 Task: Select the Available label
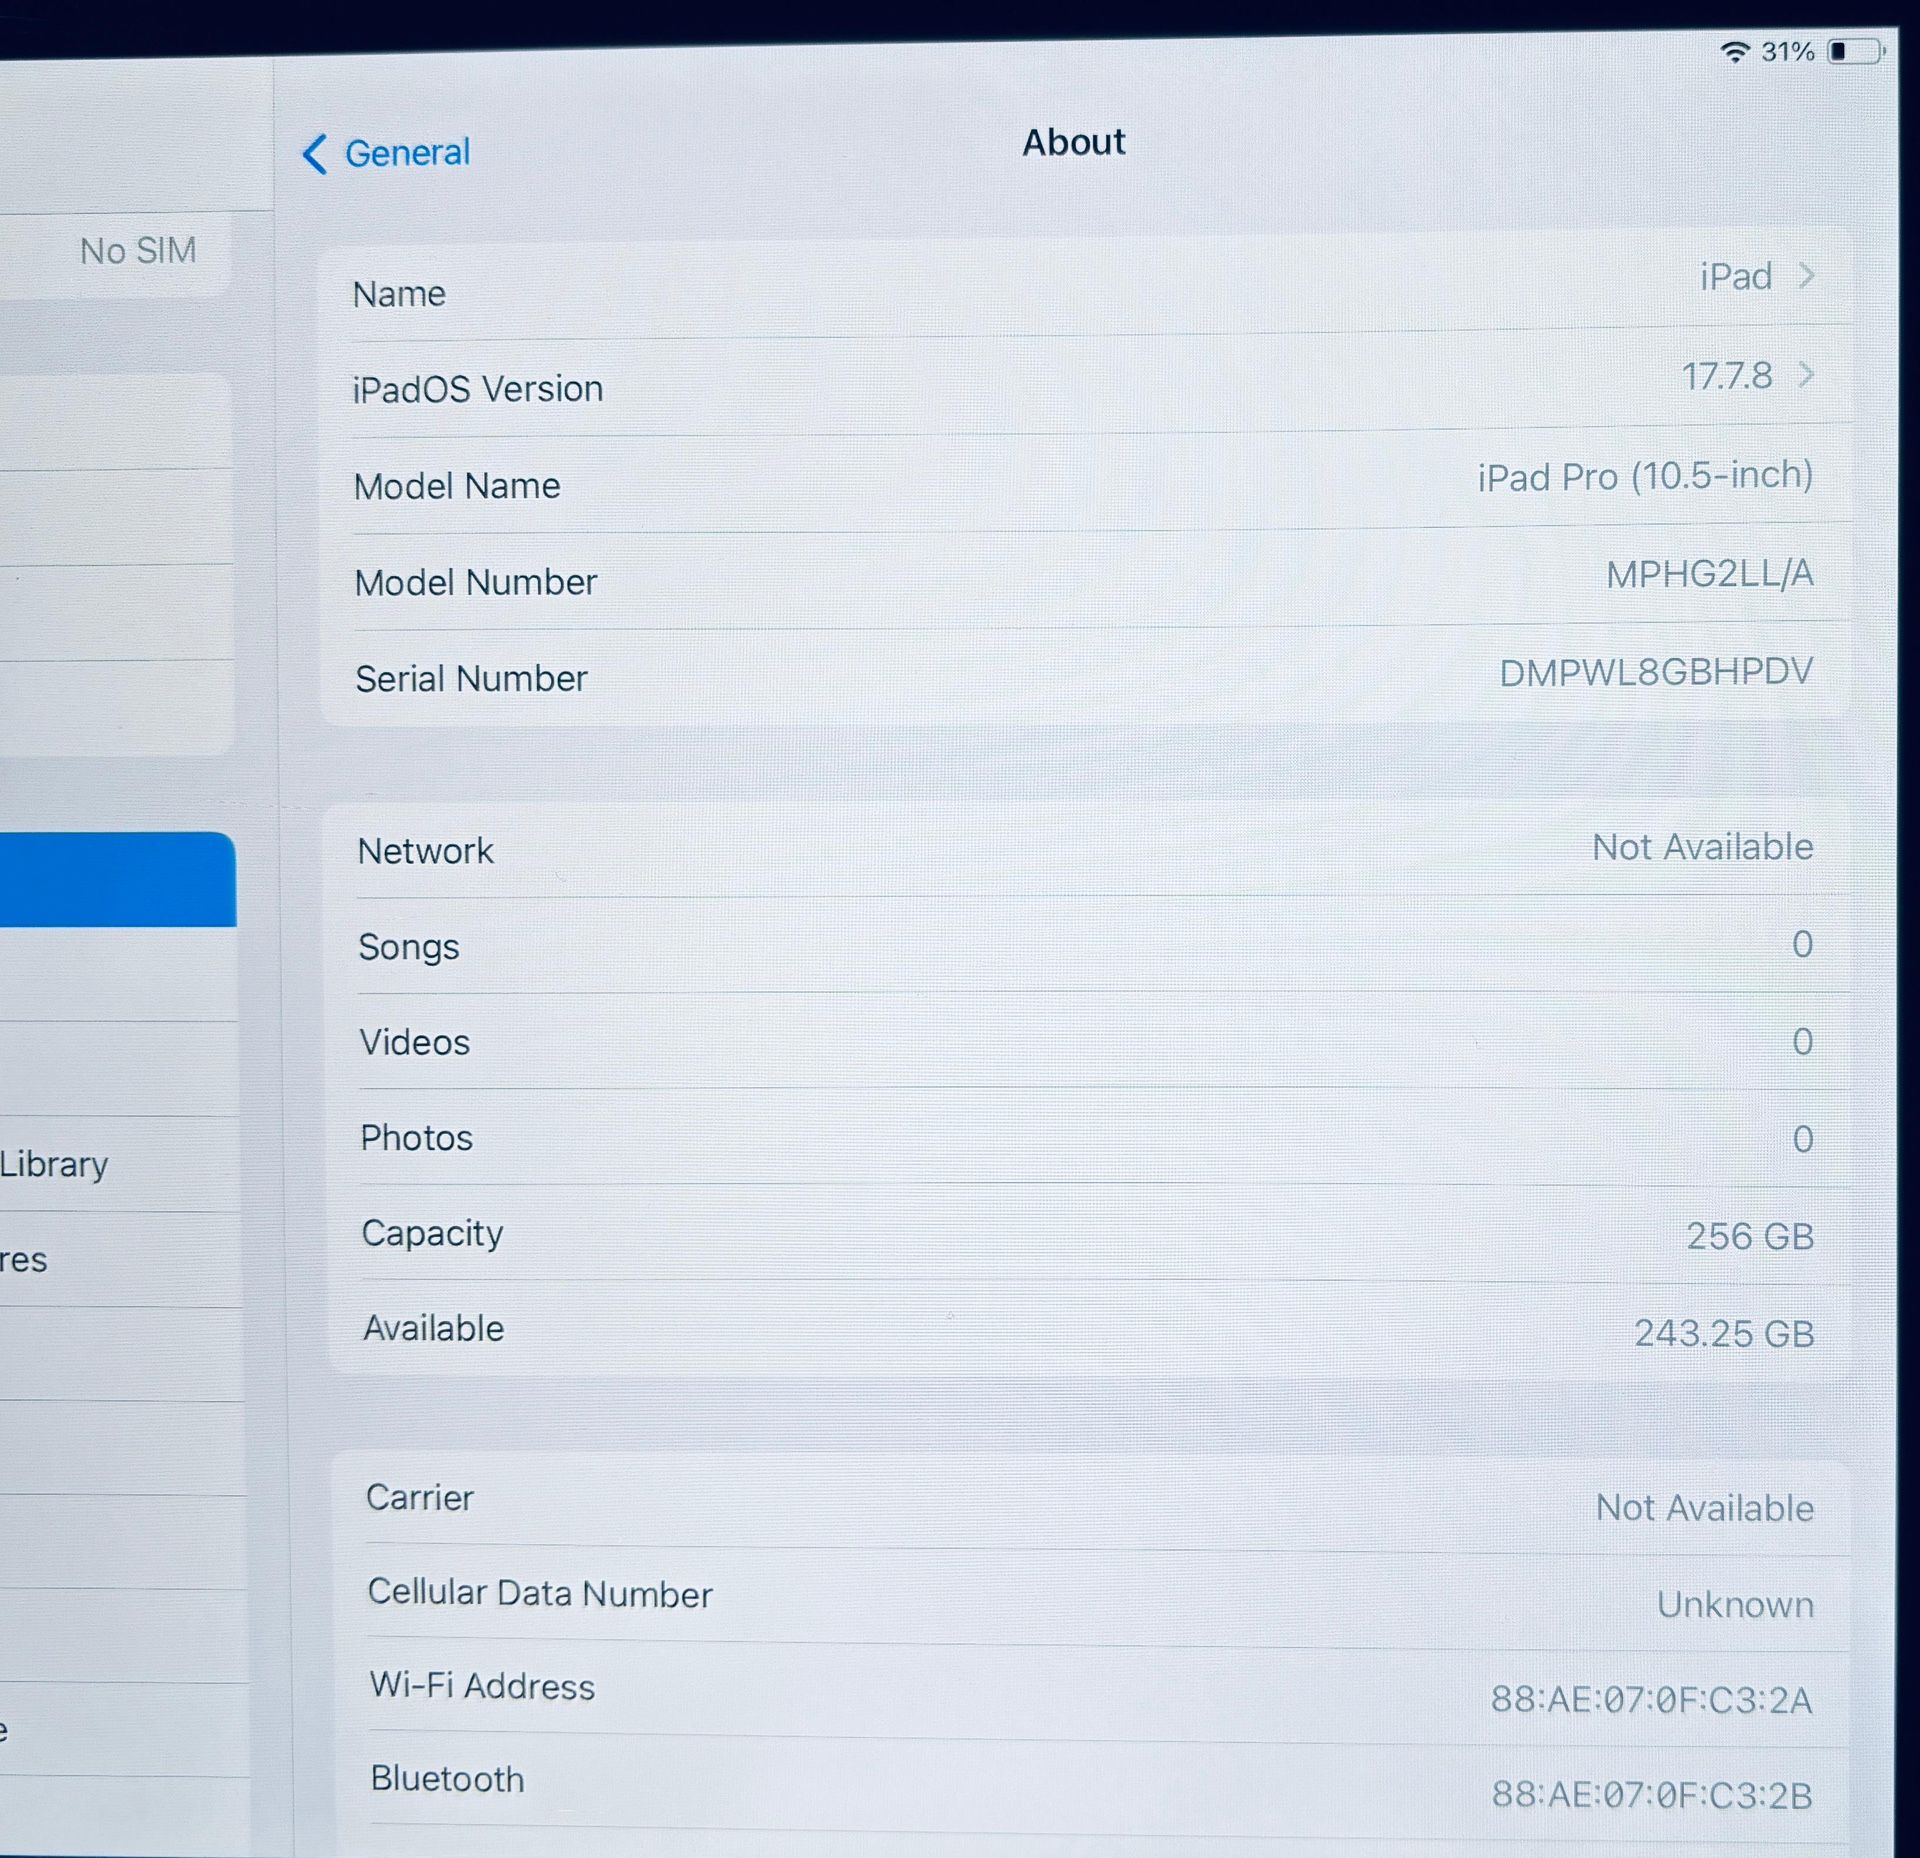[x=434, y=1329]
